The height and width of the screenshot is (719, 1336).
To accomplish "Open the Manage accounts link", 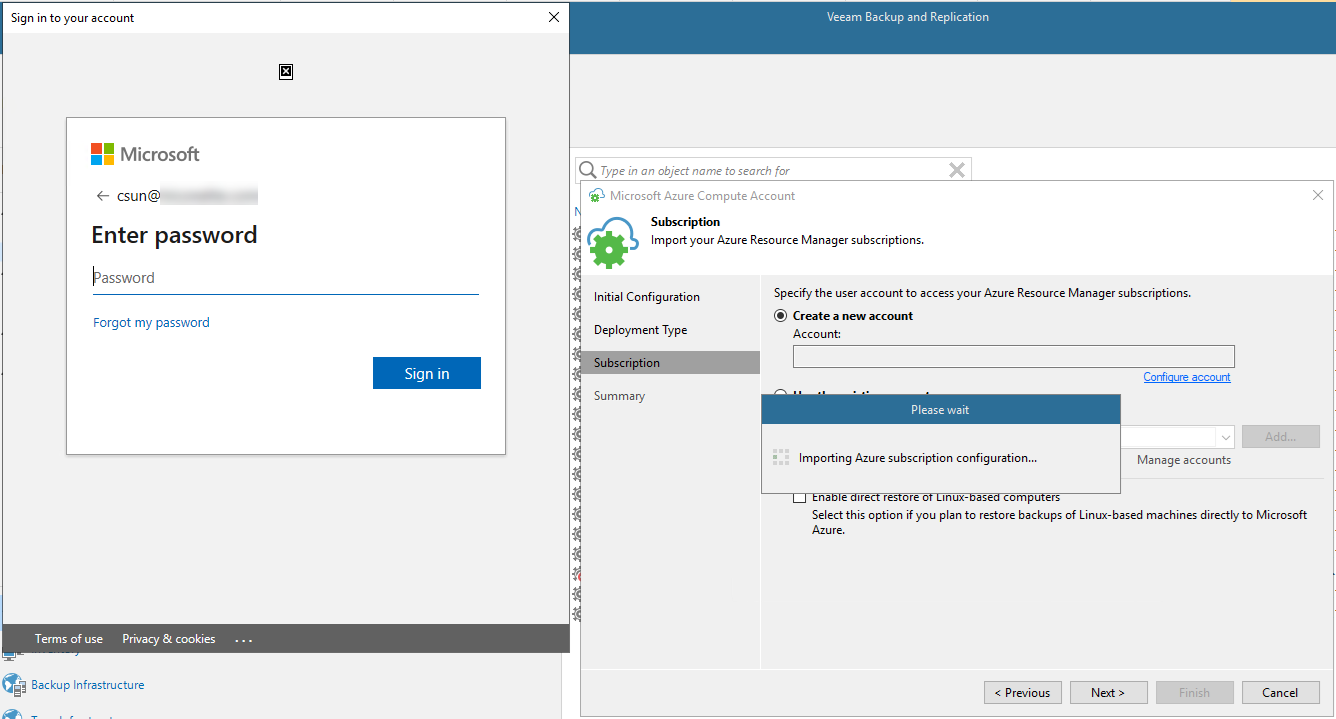I will (1184, 460).
